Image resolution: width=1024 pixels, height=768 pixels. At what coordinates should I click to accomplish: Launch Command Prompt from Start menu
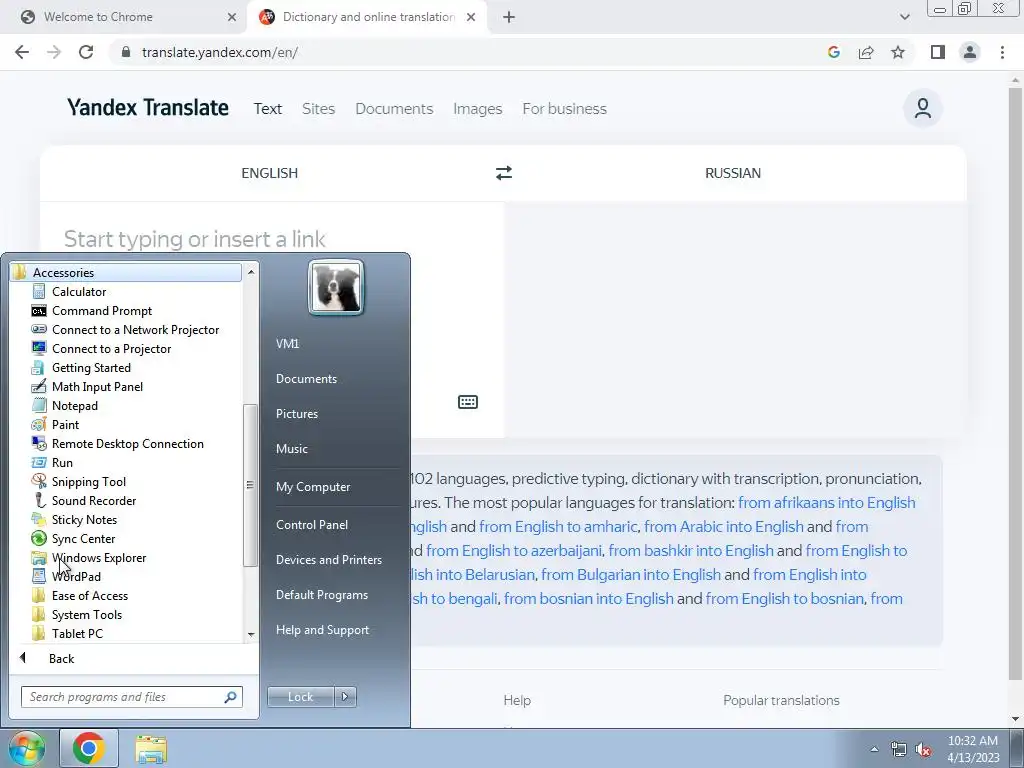click(101, 311)
